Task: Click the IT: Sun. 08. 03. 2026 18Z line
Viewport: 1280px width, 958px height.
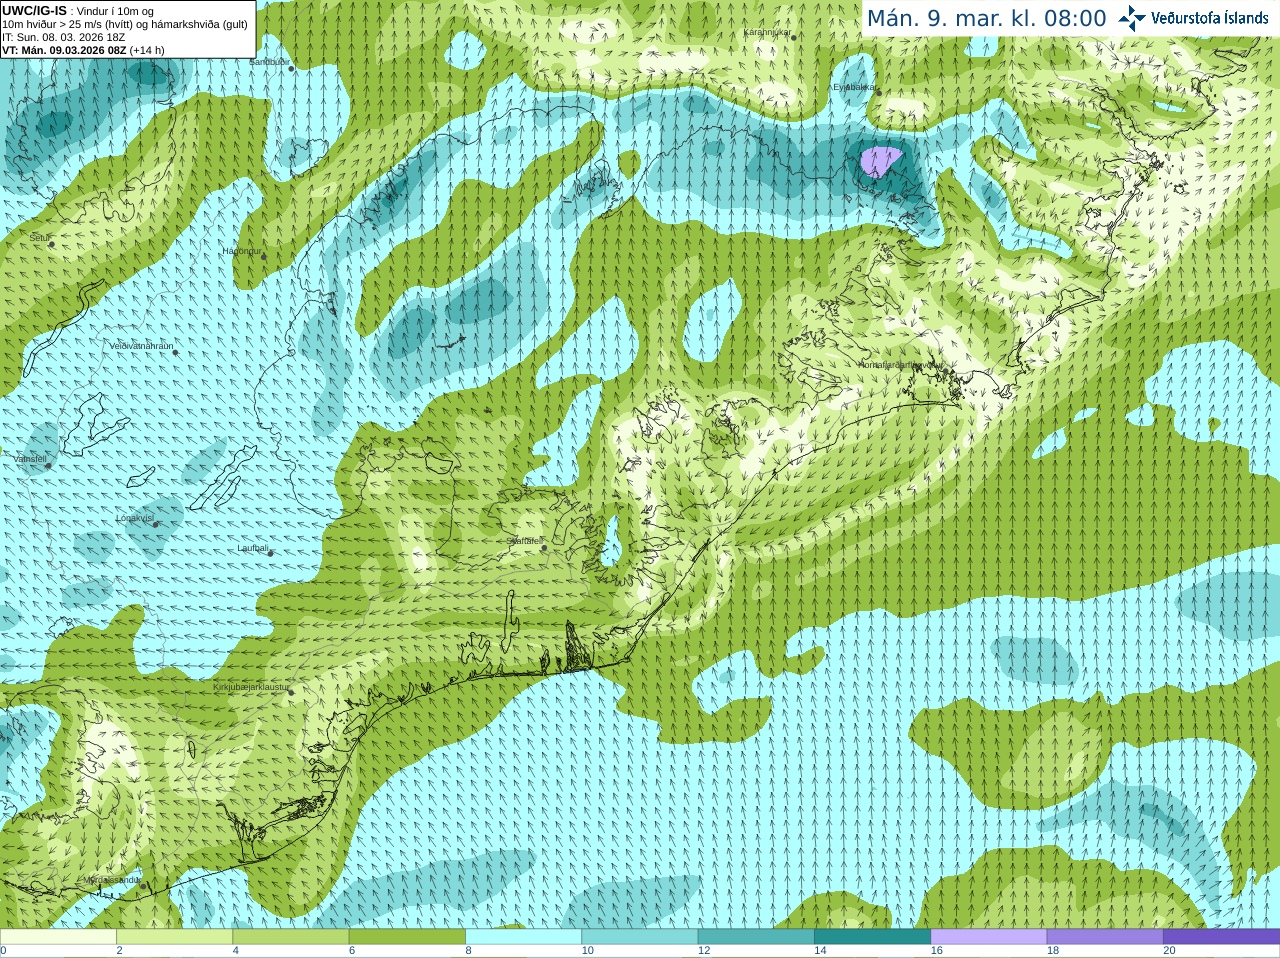Action: (64, 37)
